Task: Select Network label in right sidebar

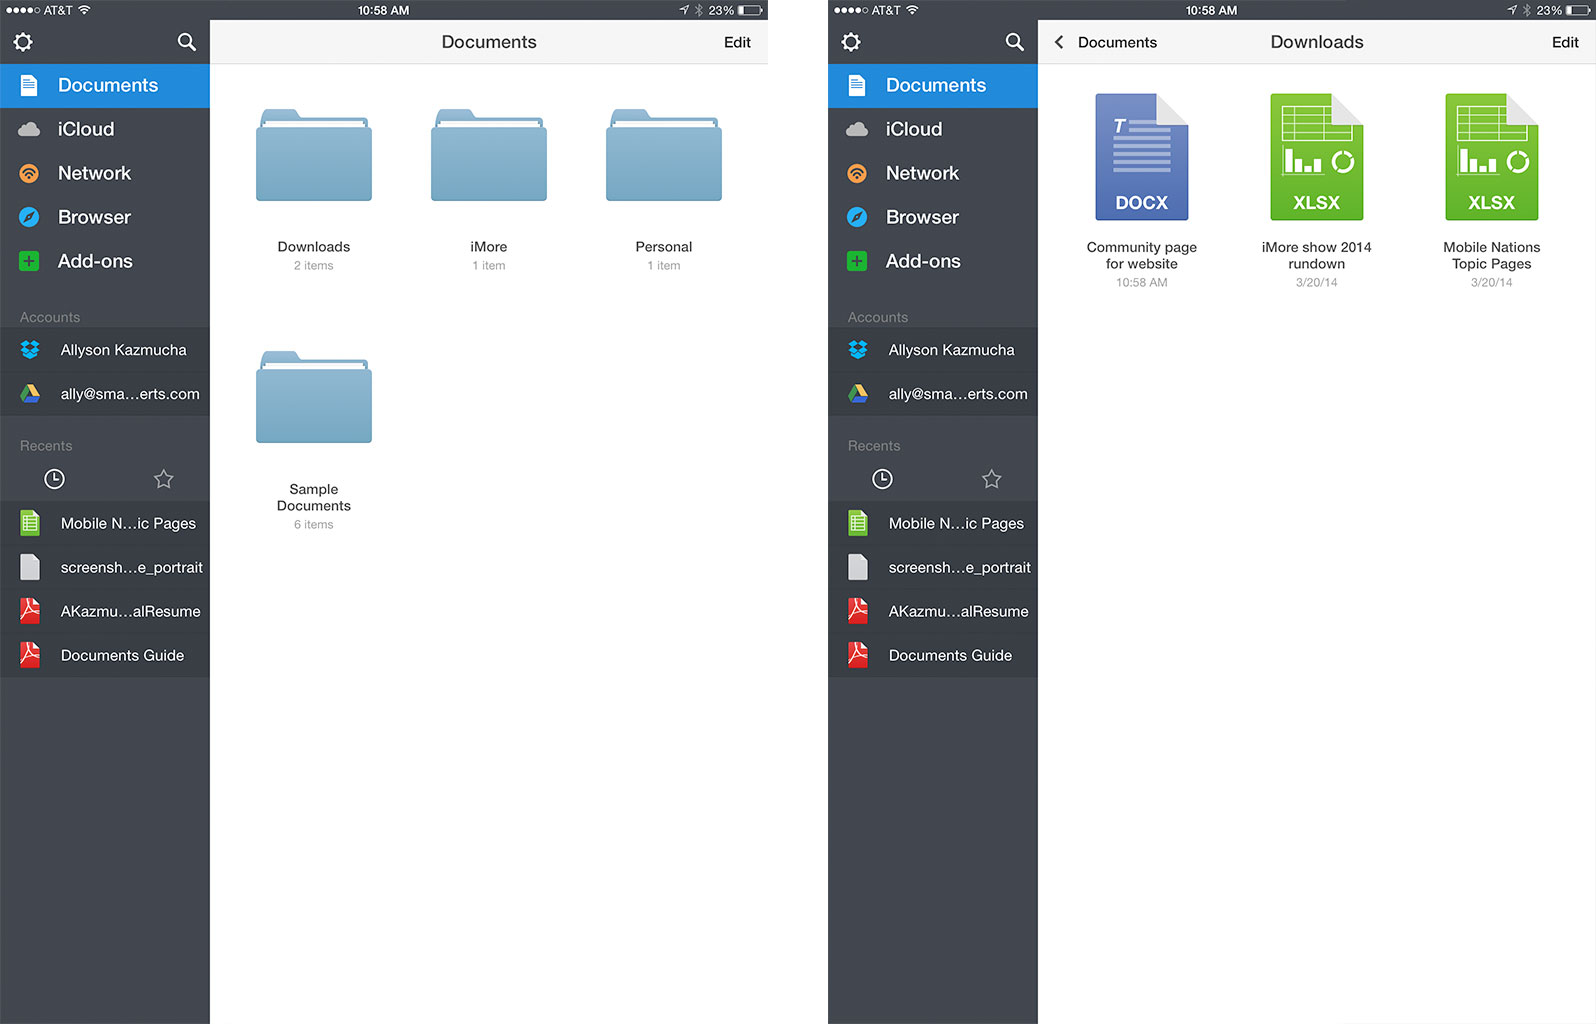Action: (x=922, y=173)
